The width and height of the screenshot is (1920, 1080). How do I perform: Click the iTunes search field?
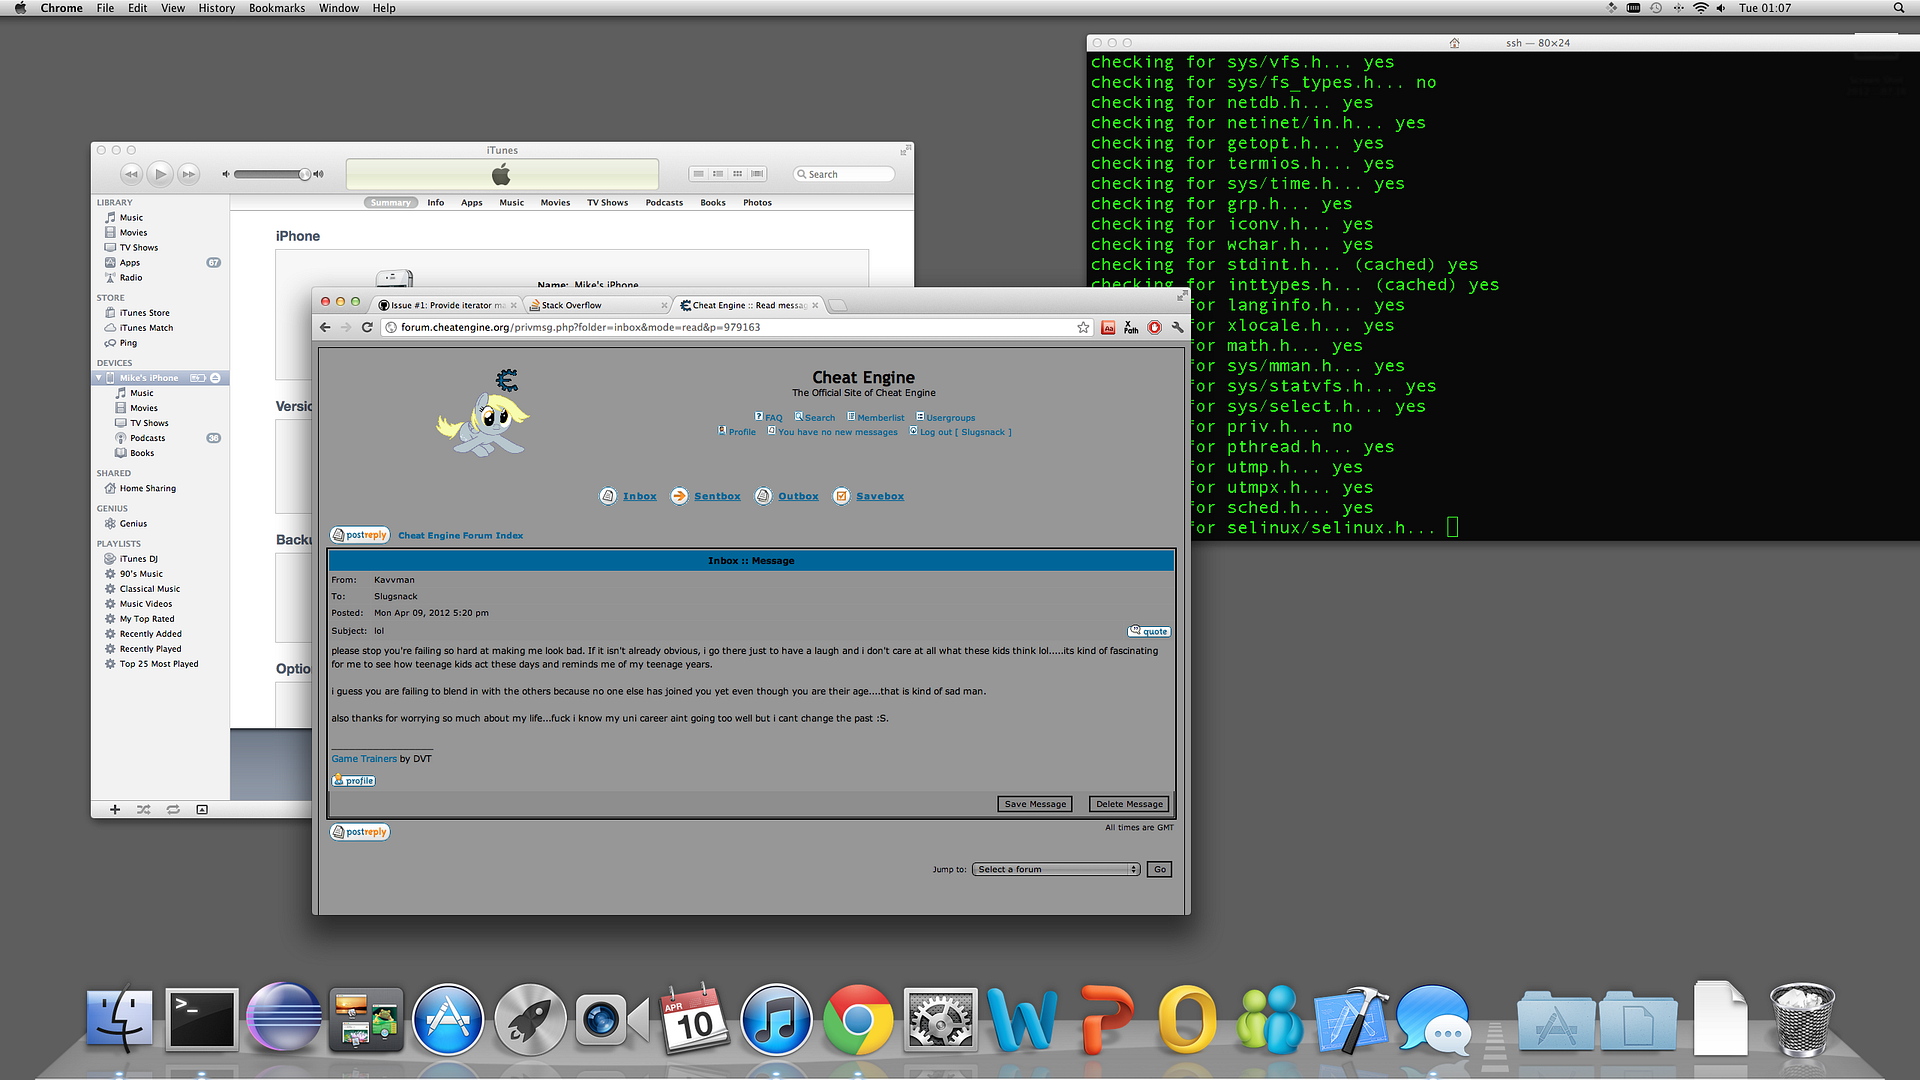click(x=844, y=174)
